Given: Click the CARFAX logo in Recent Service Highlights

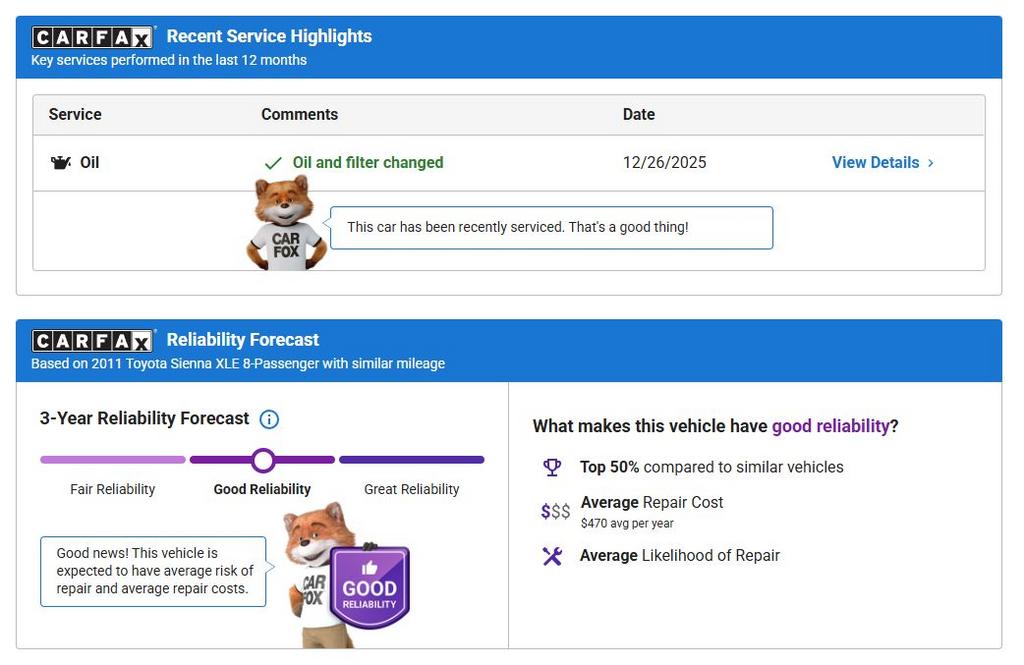Looking at the screenshot, I should [x=93, y=37].
